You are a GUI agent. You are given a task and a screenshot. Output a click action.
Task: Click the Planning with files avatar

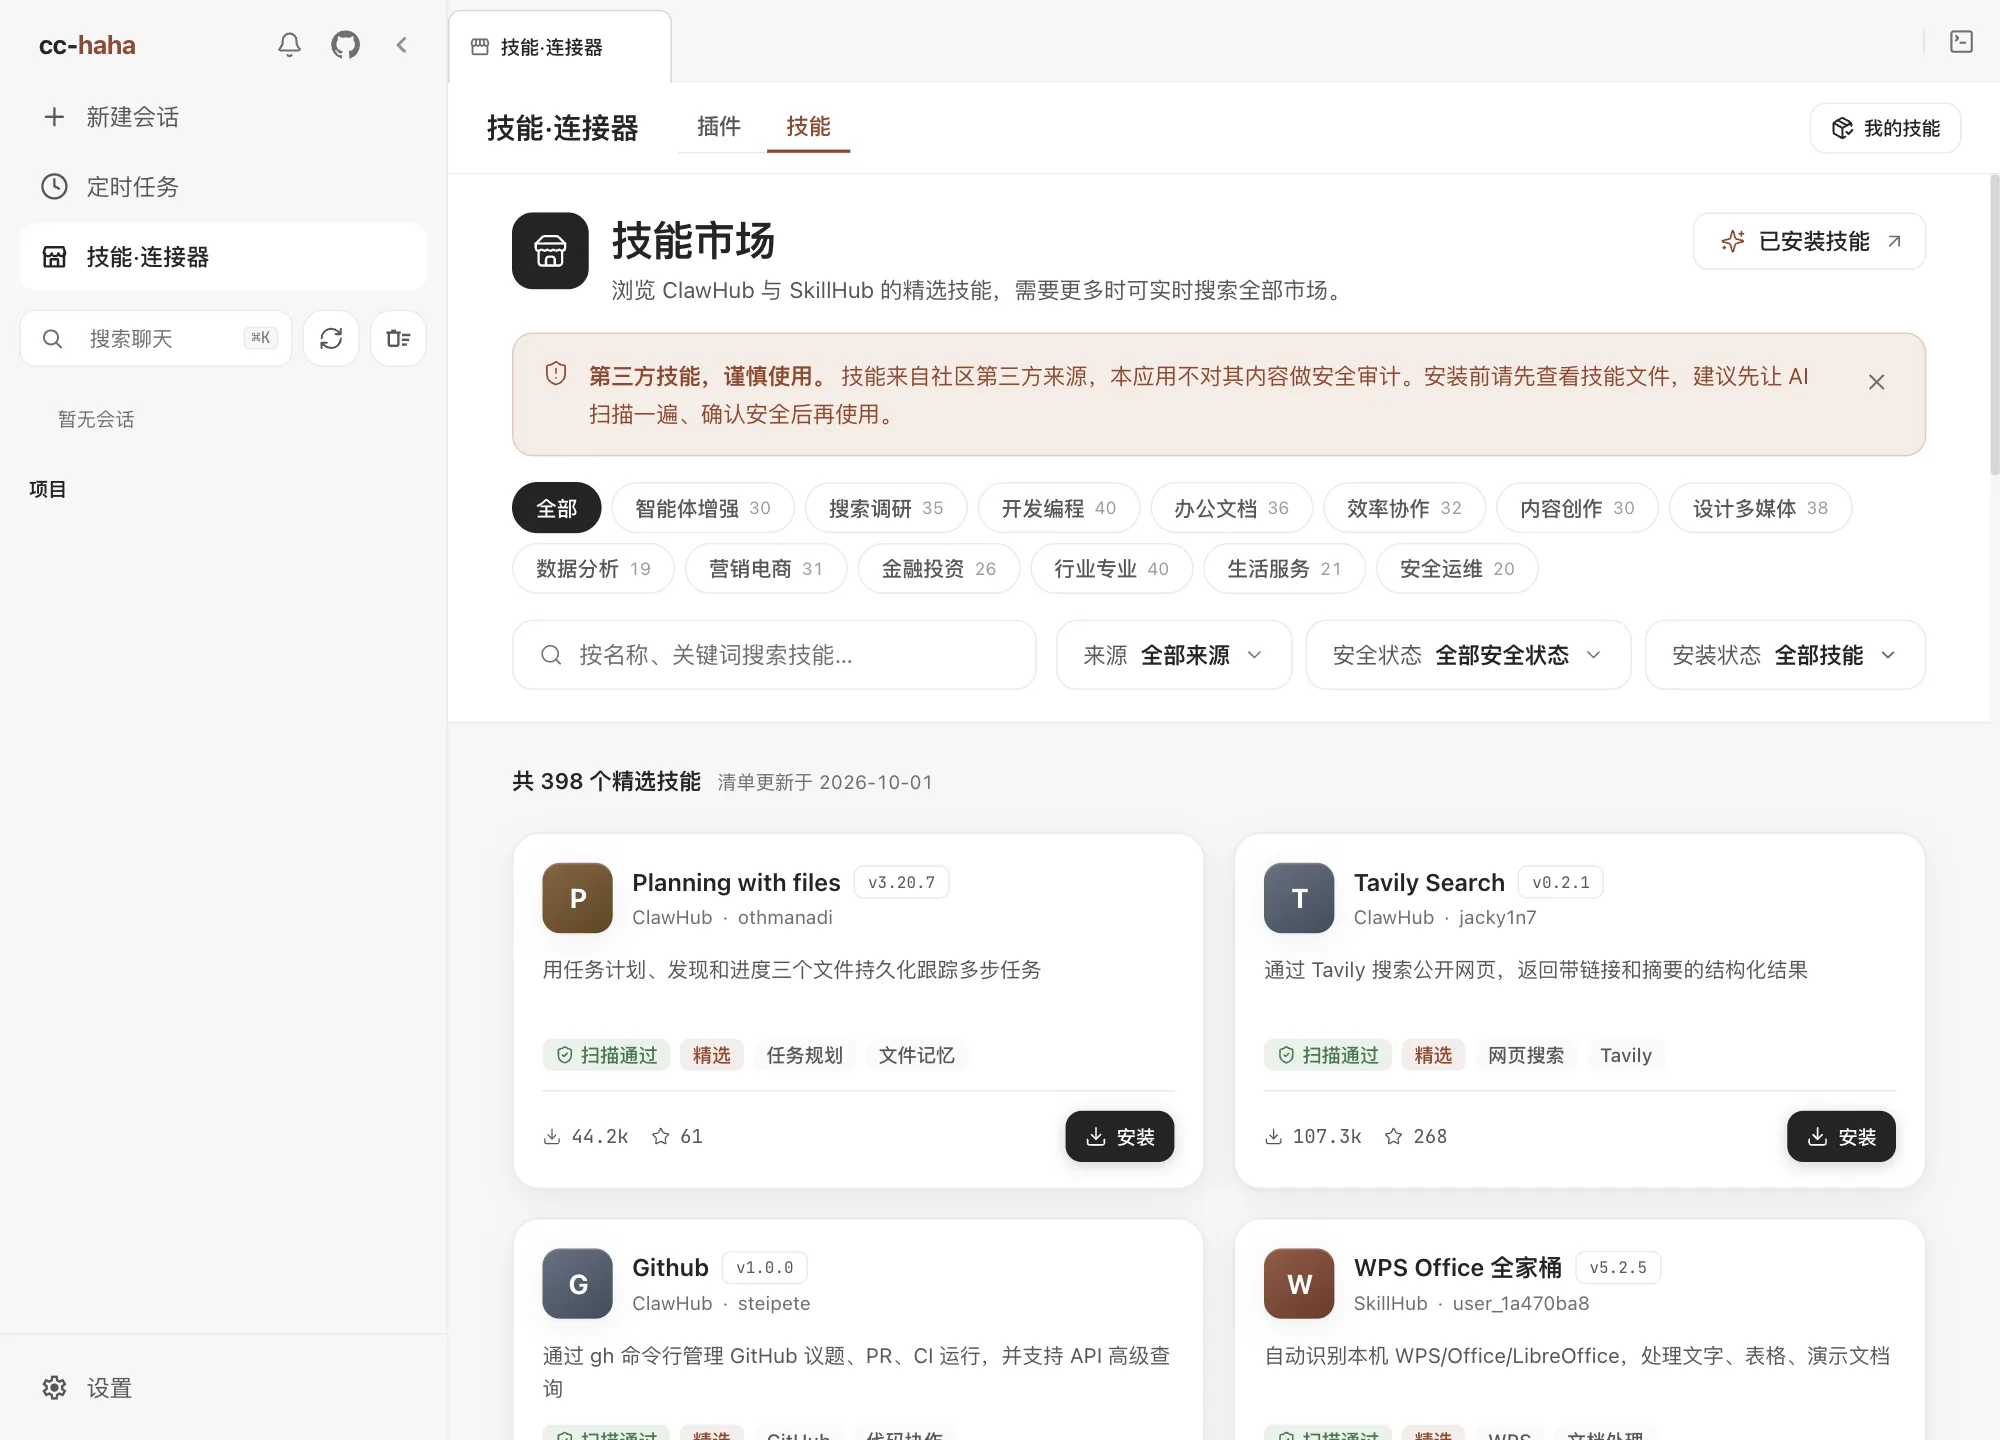577,898
